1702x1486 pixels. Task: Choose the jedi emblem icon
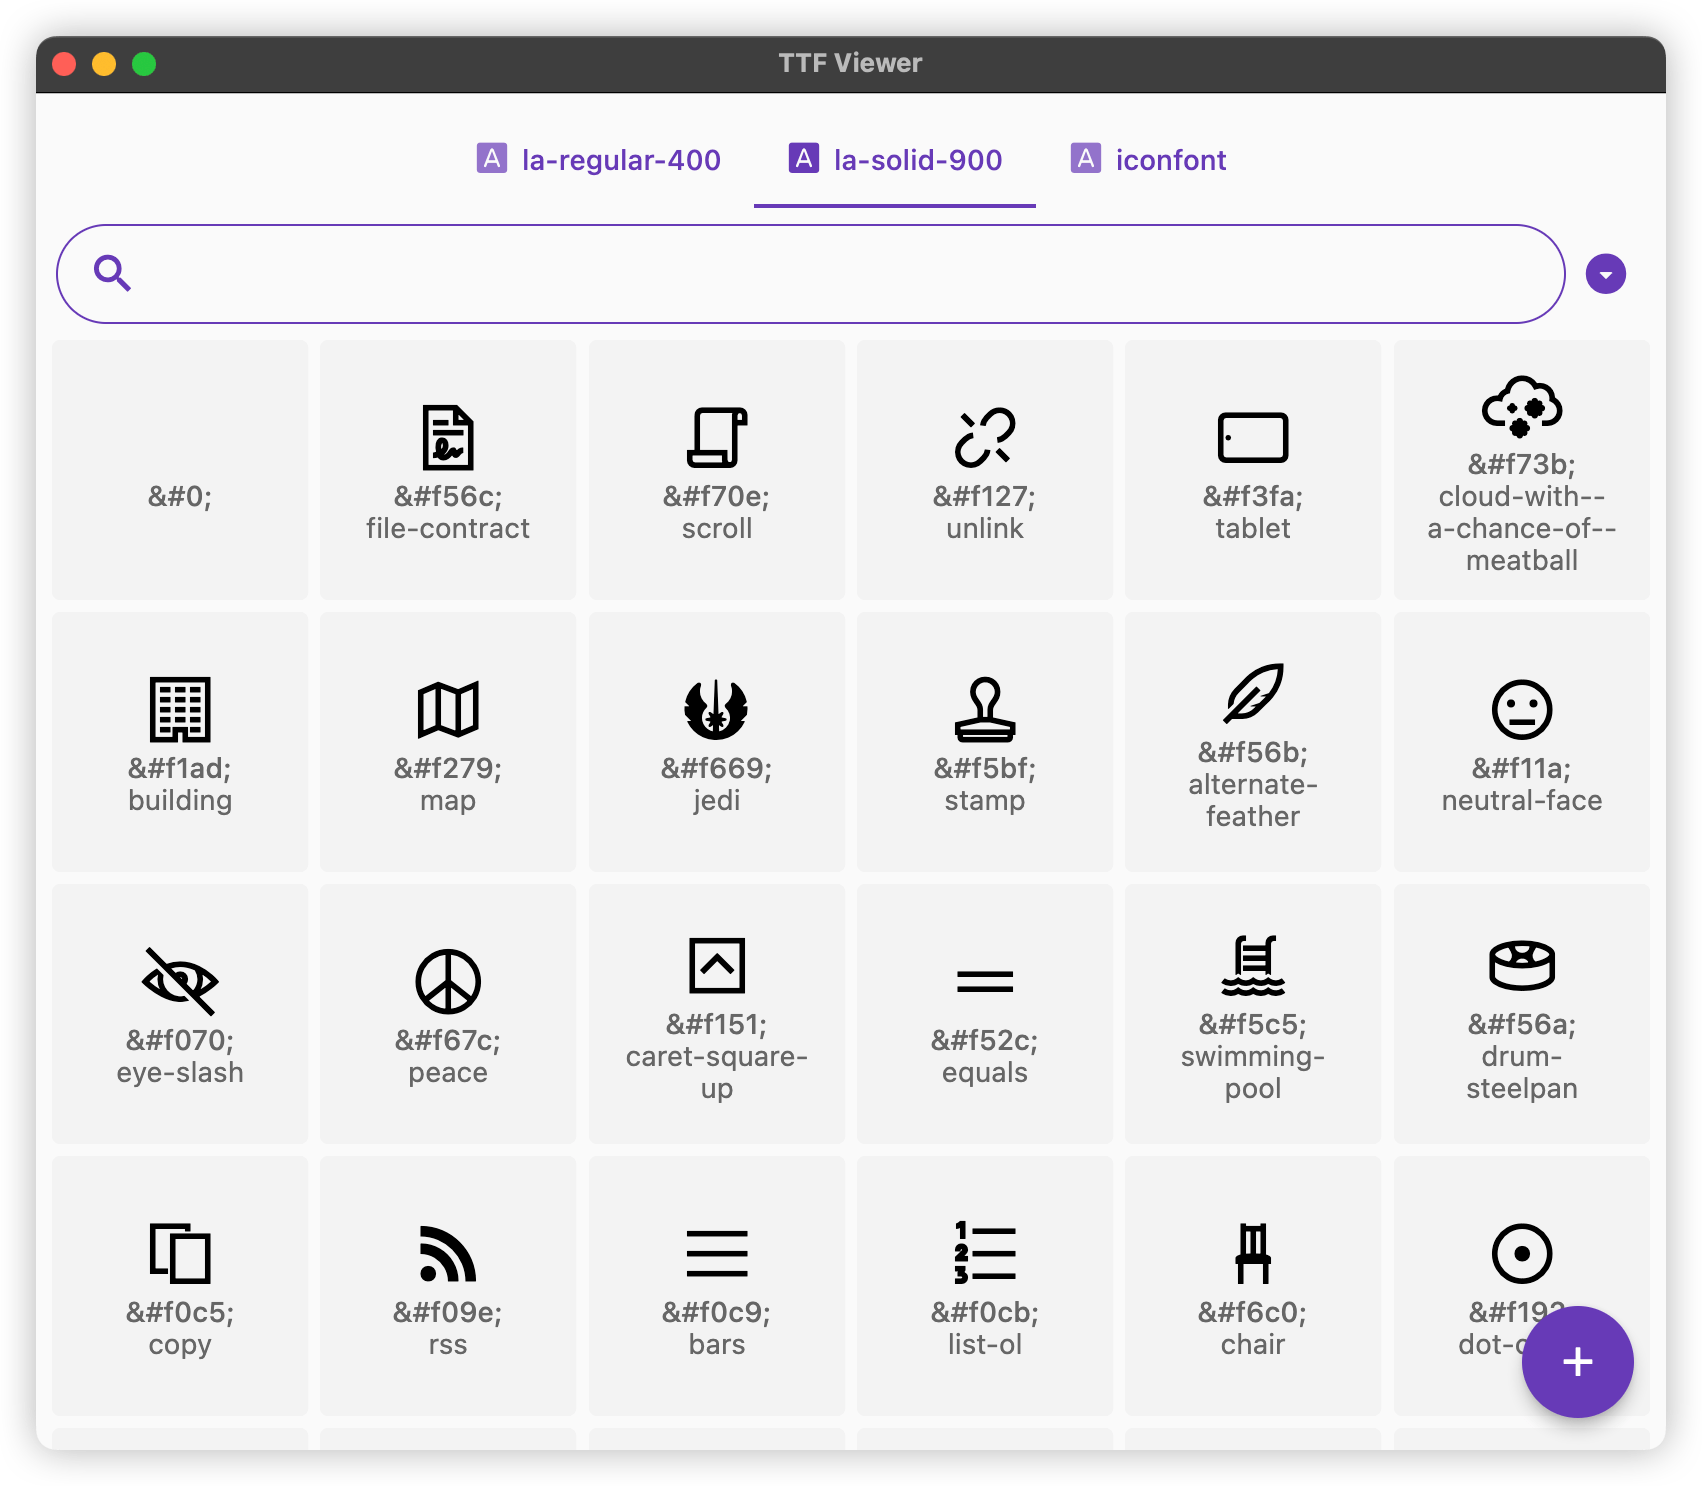[717, 709]
